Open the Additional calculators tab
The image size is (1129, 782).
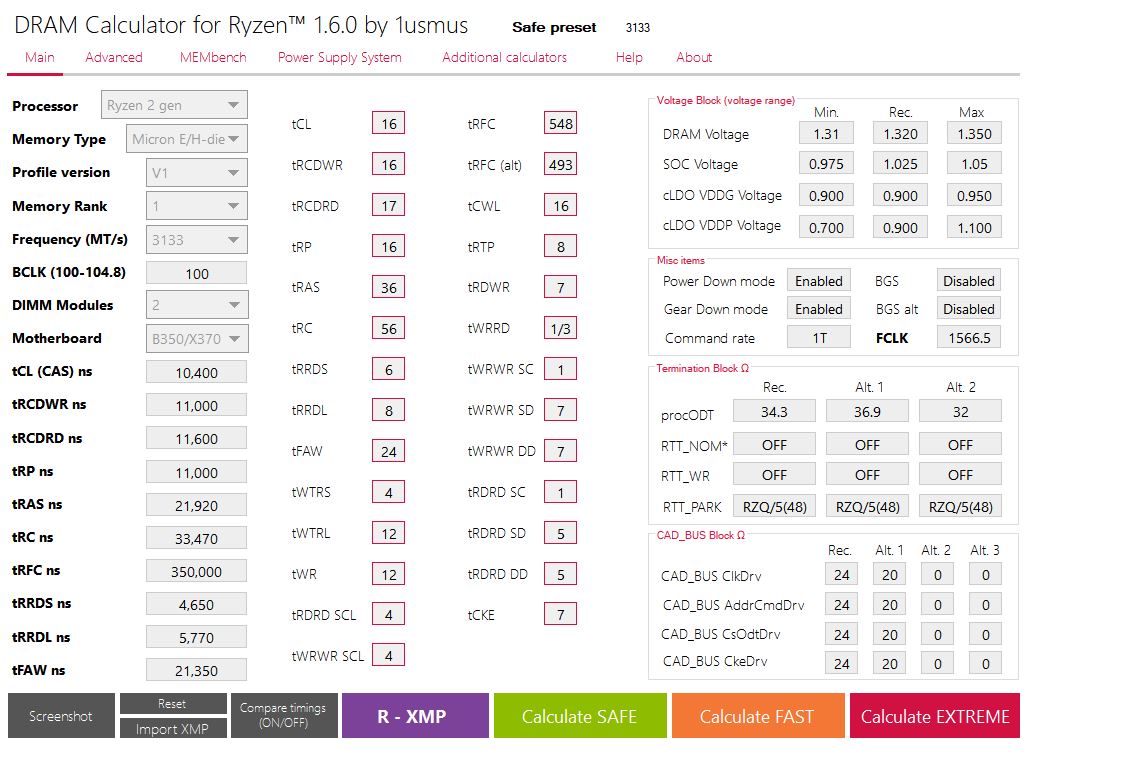(x=504, y=58)
